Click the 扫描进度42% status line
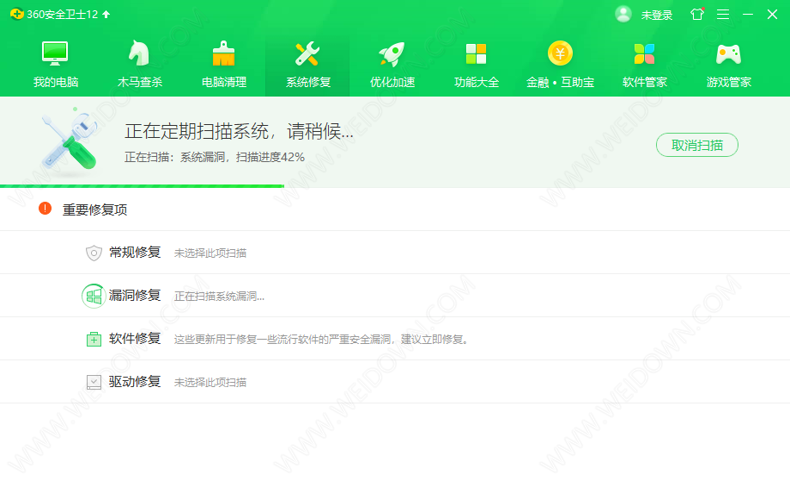This screenshot has height=500, width=790. tap(215, 157)
